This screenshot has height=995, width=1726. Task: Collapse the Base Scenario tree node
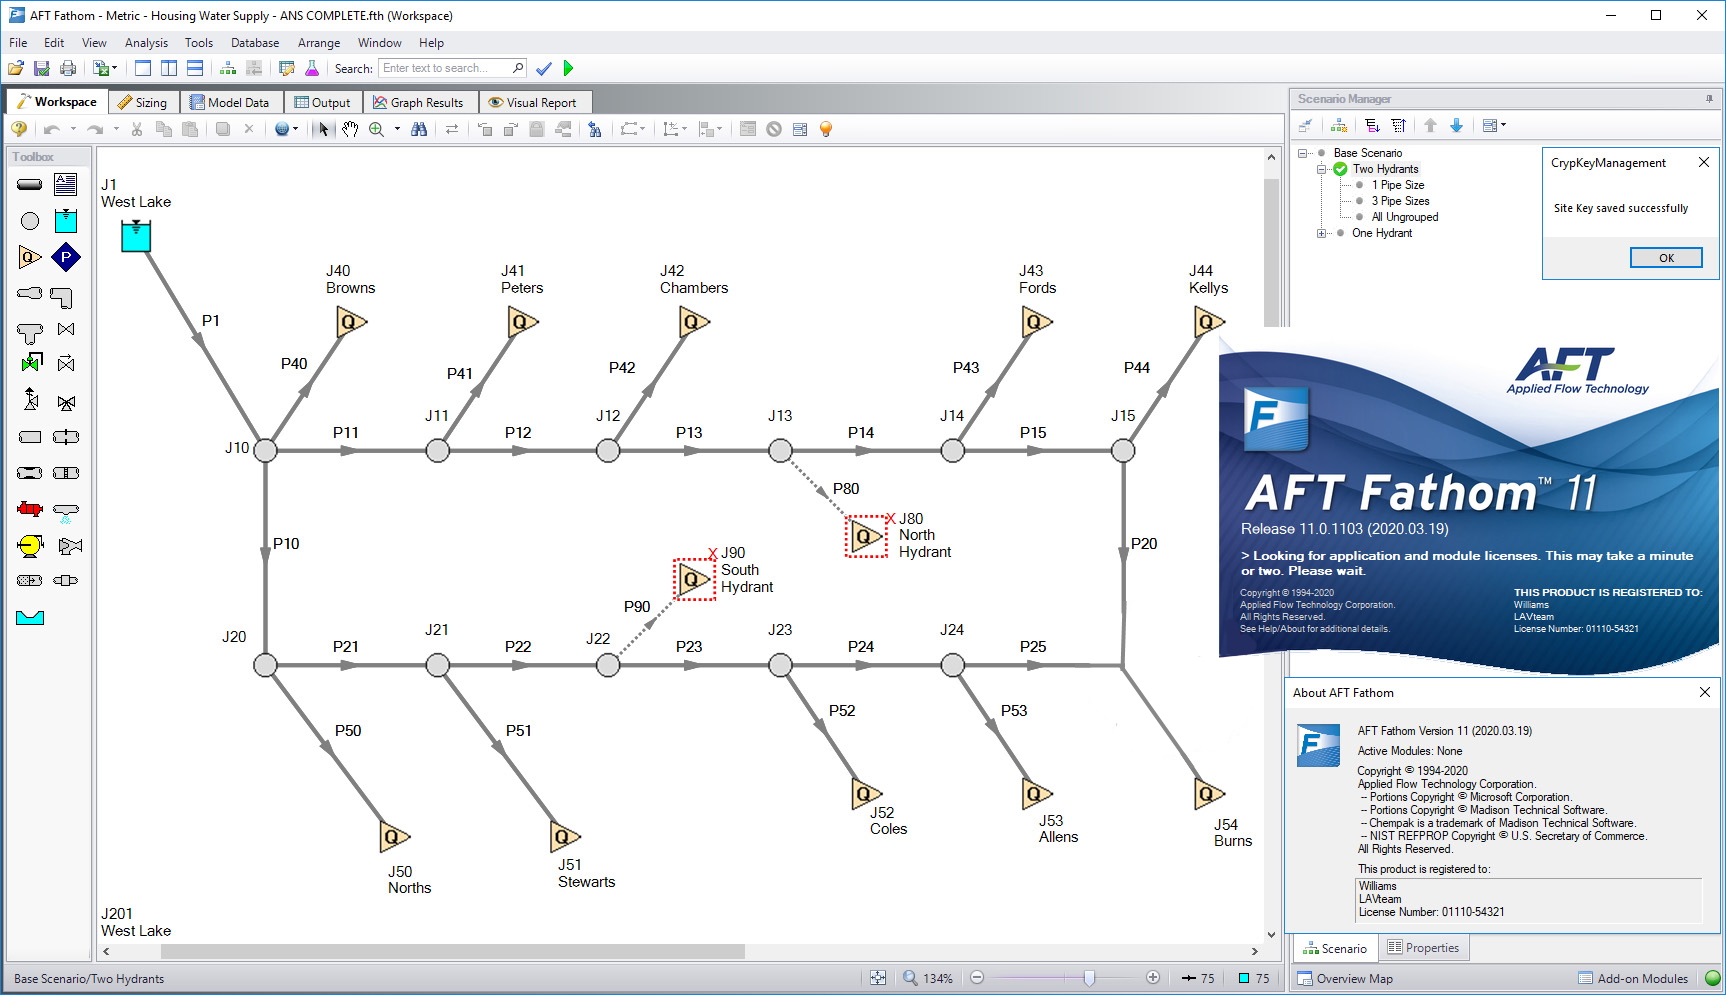[x=1303, y=153]
